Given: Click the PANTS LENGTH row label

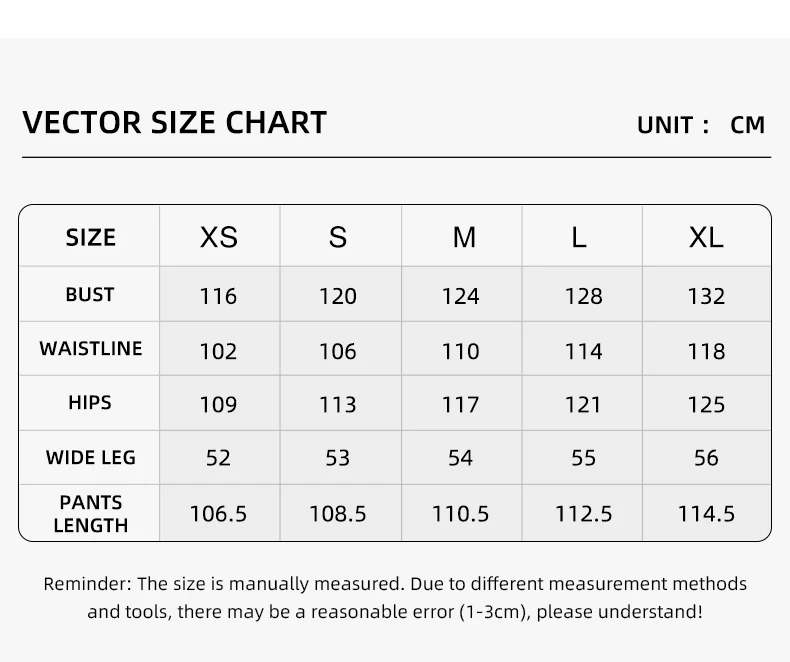Looking at the screenshot, I should [91, 513].
